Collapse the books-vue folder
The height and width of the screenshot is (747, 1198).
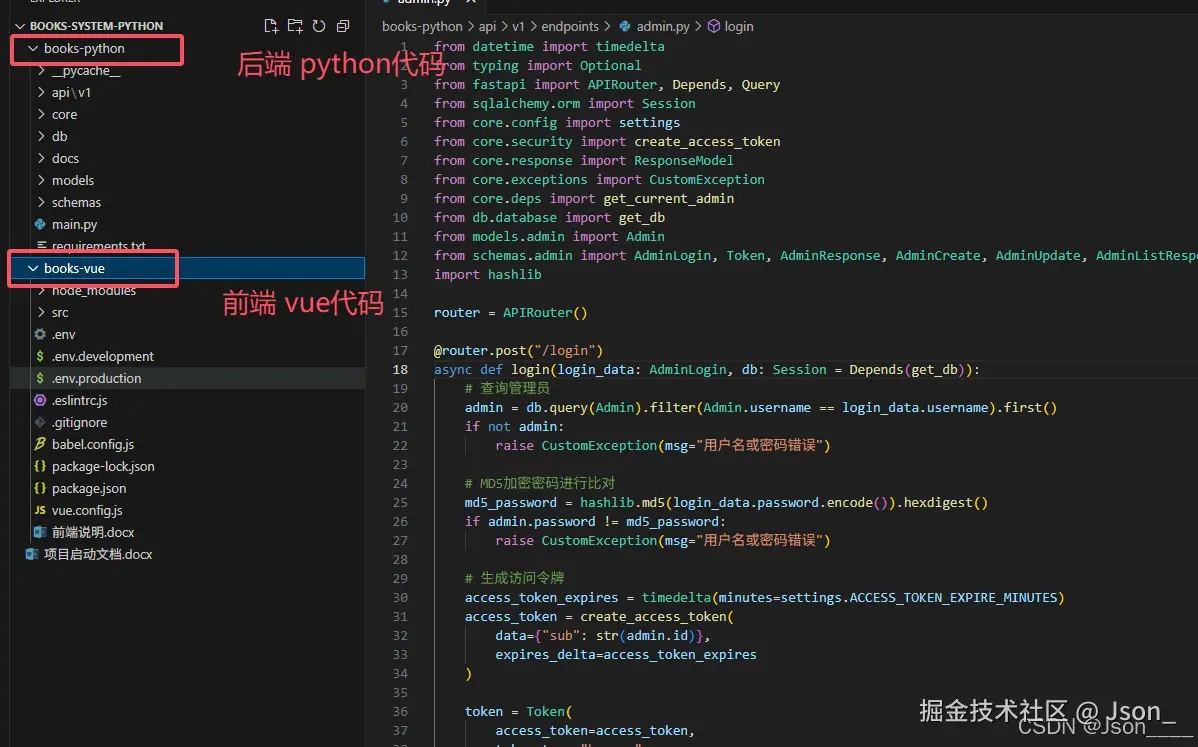(x=33, y=268)
